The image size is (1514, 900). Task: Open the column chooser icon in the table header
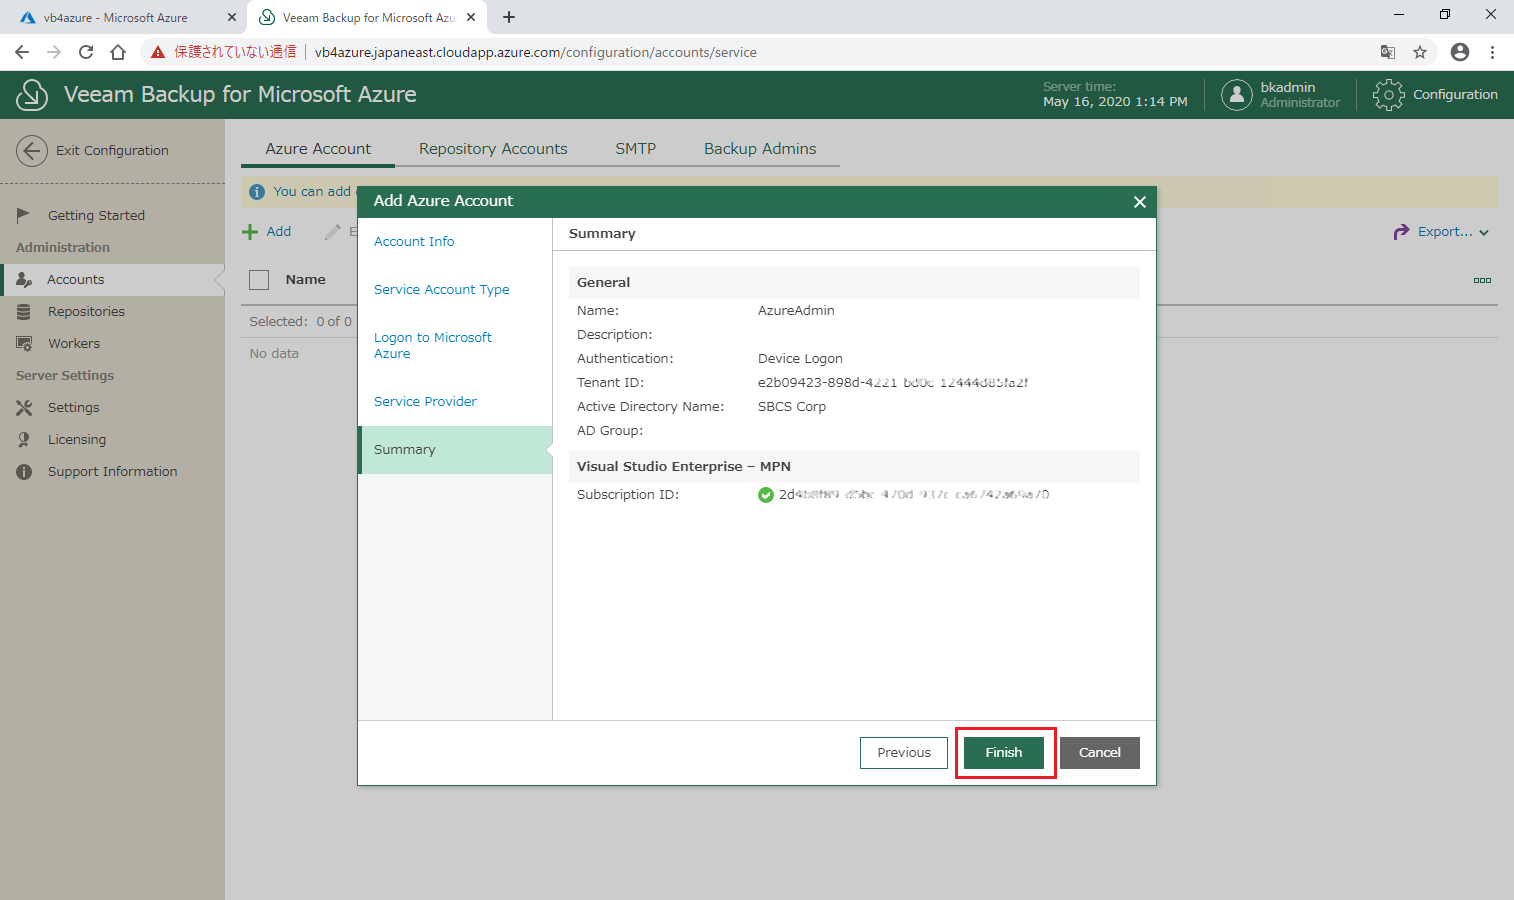(1482, 281)
